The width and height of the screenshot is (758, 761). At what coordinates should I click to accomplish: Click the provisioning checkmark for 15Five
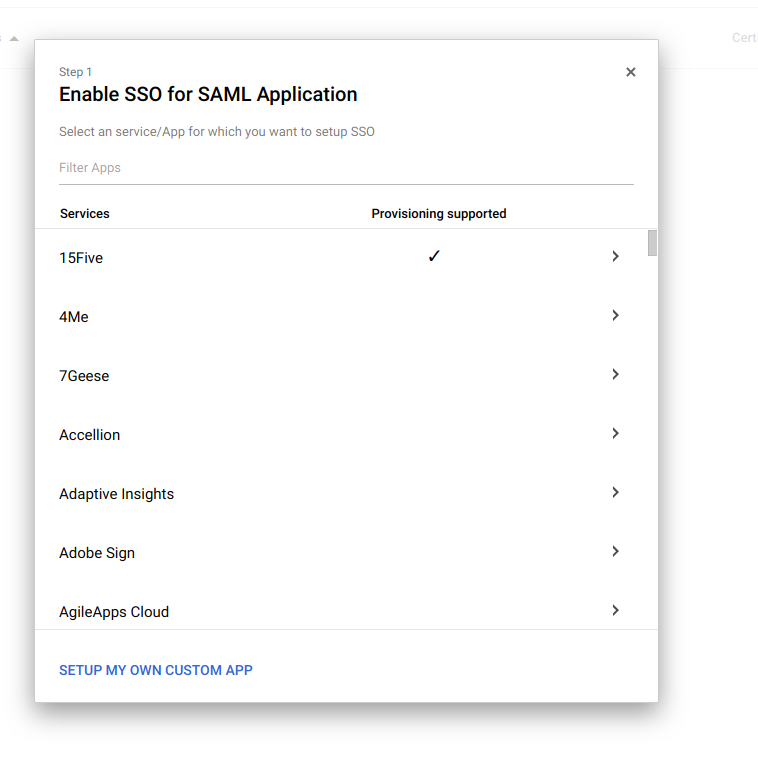pyautogui.click(x=434, y=256)
